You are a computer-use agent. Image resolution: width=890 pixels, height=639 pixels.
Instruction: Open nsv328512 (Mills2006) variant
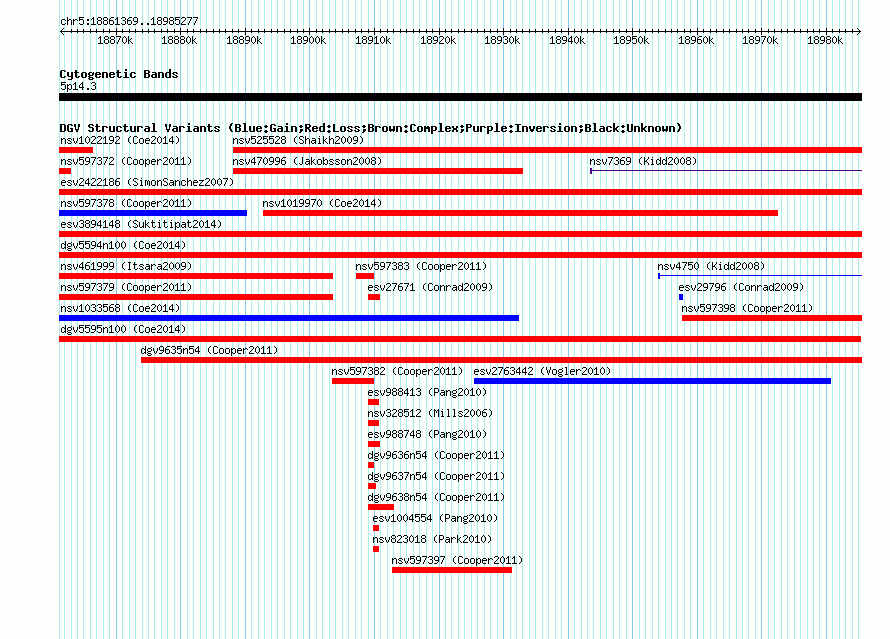pyautogui.click(x=430, y=413)
